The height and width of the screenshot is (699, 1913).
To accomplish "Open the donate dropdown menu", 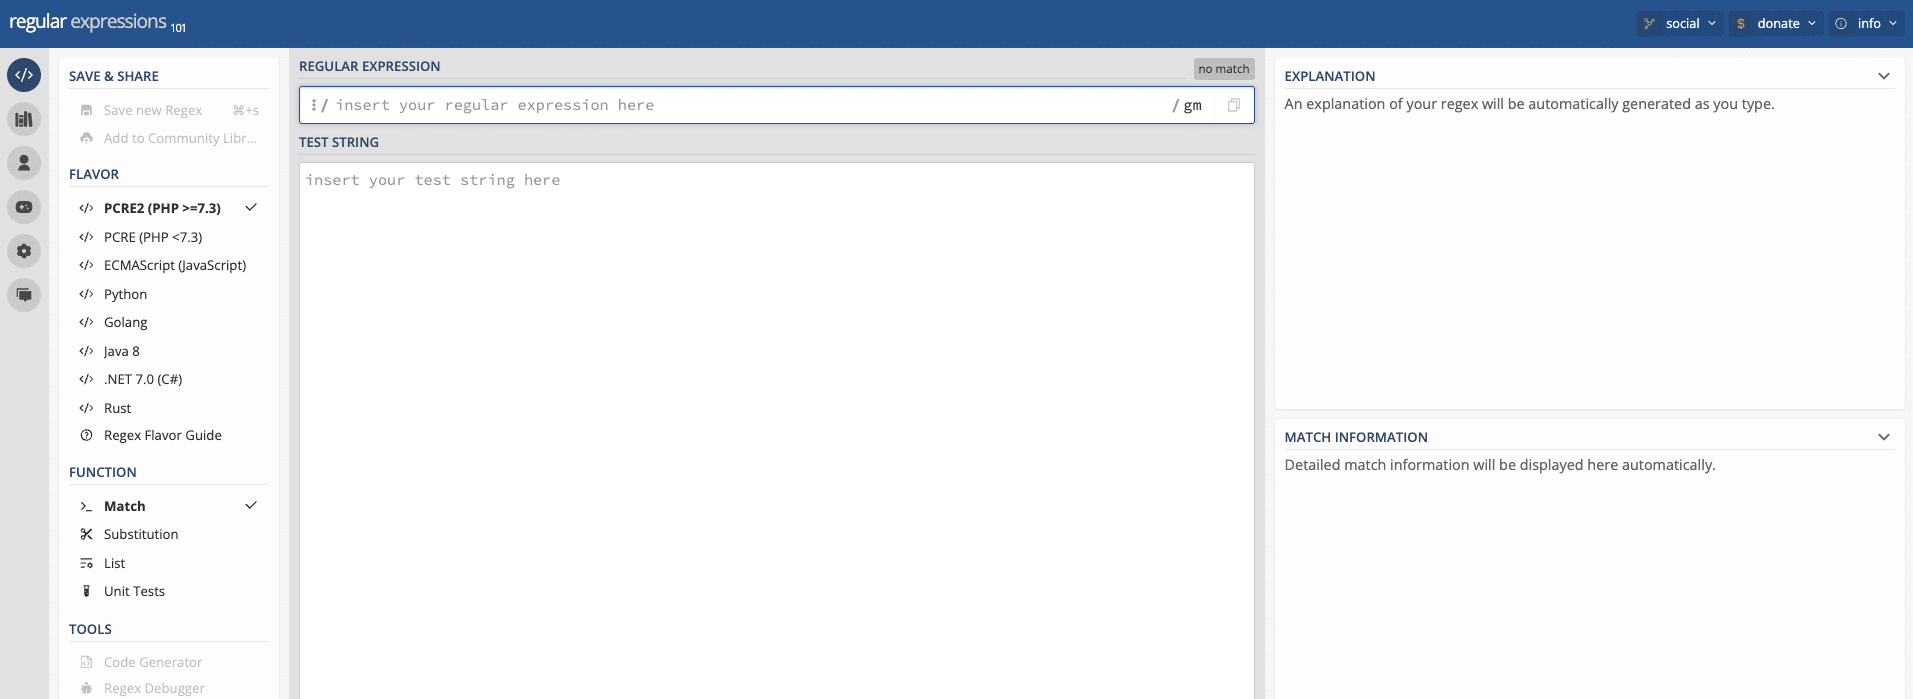I will [1776, 23].
